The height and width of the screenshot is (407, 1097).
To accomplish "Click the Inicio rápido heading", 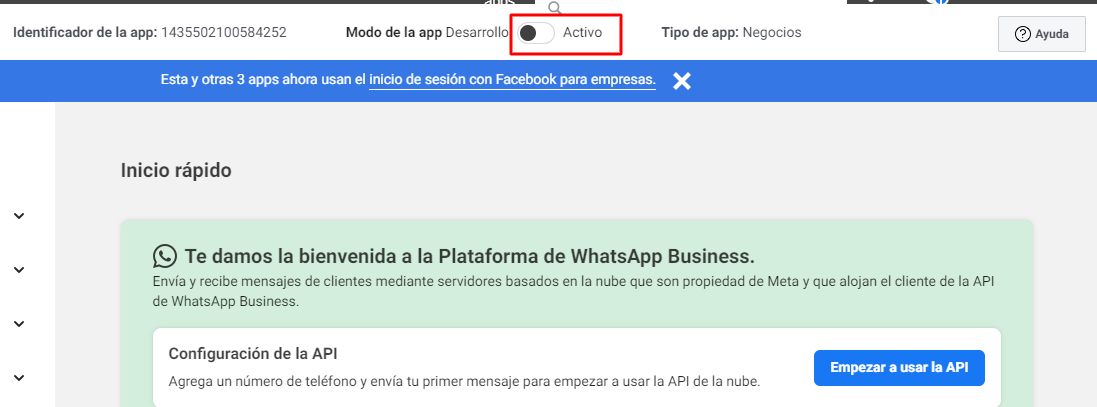I will (176, 171).
